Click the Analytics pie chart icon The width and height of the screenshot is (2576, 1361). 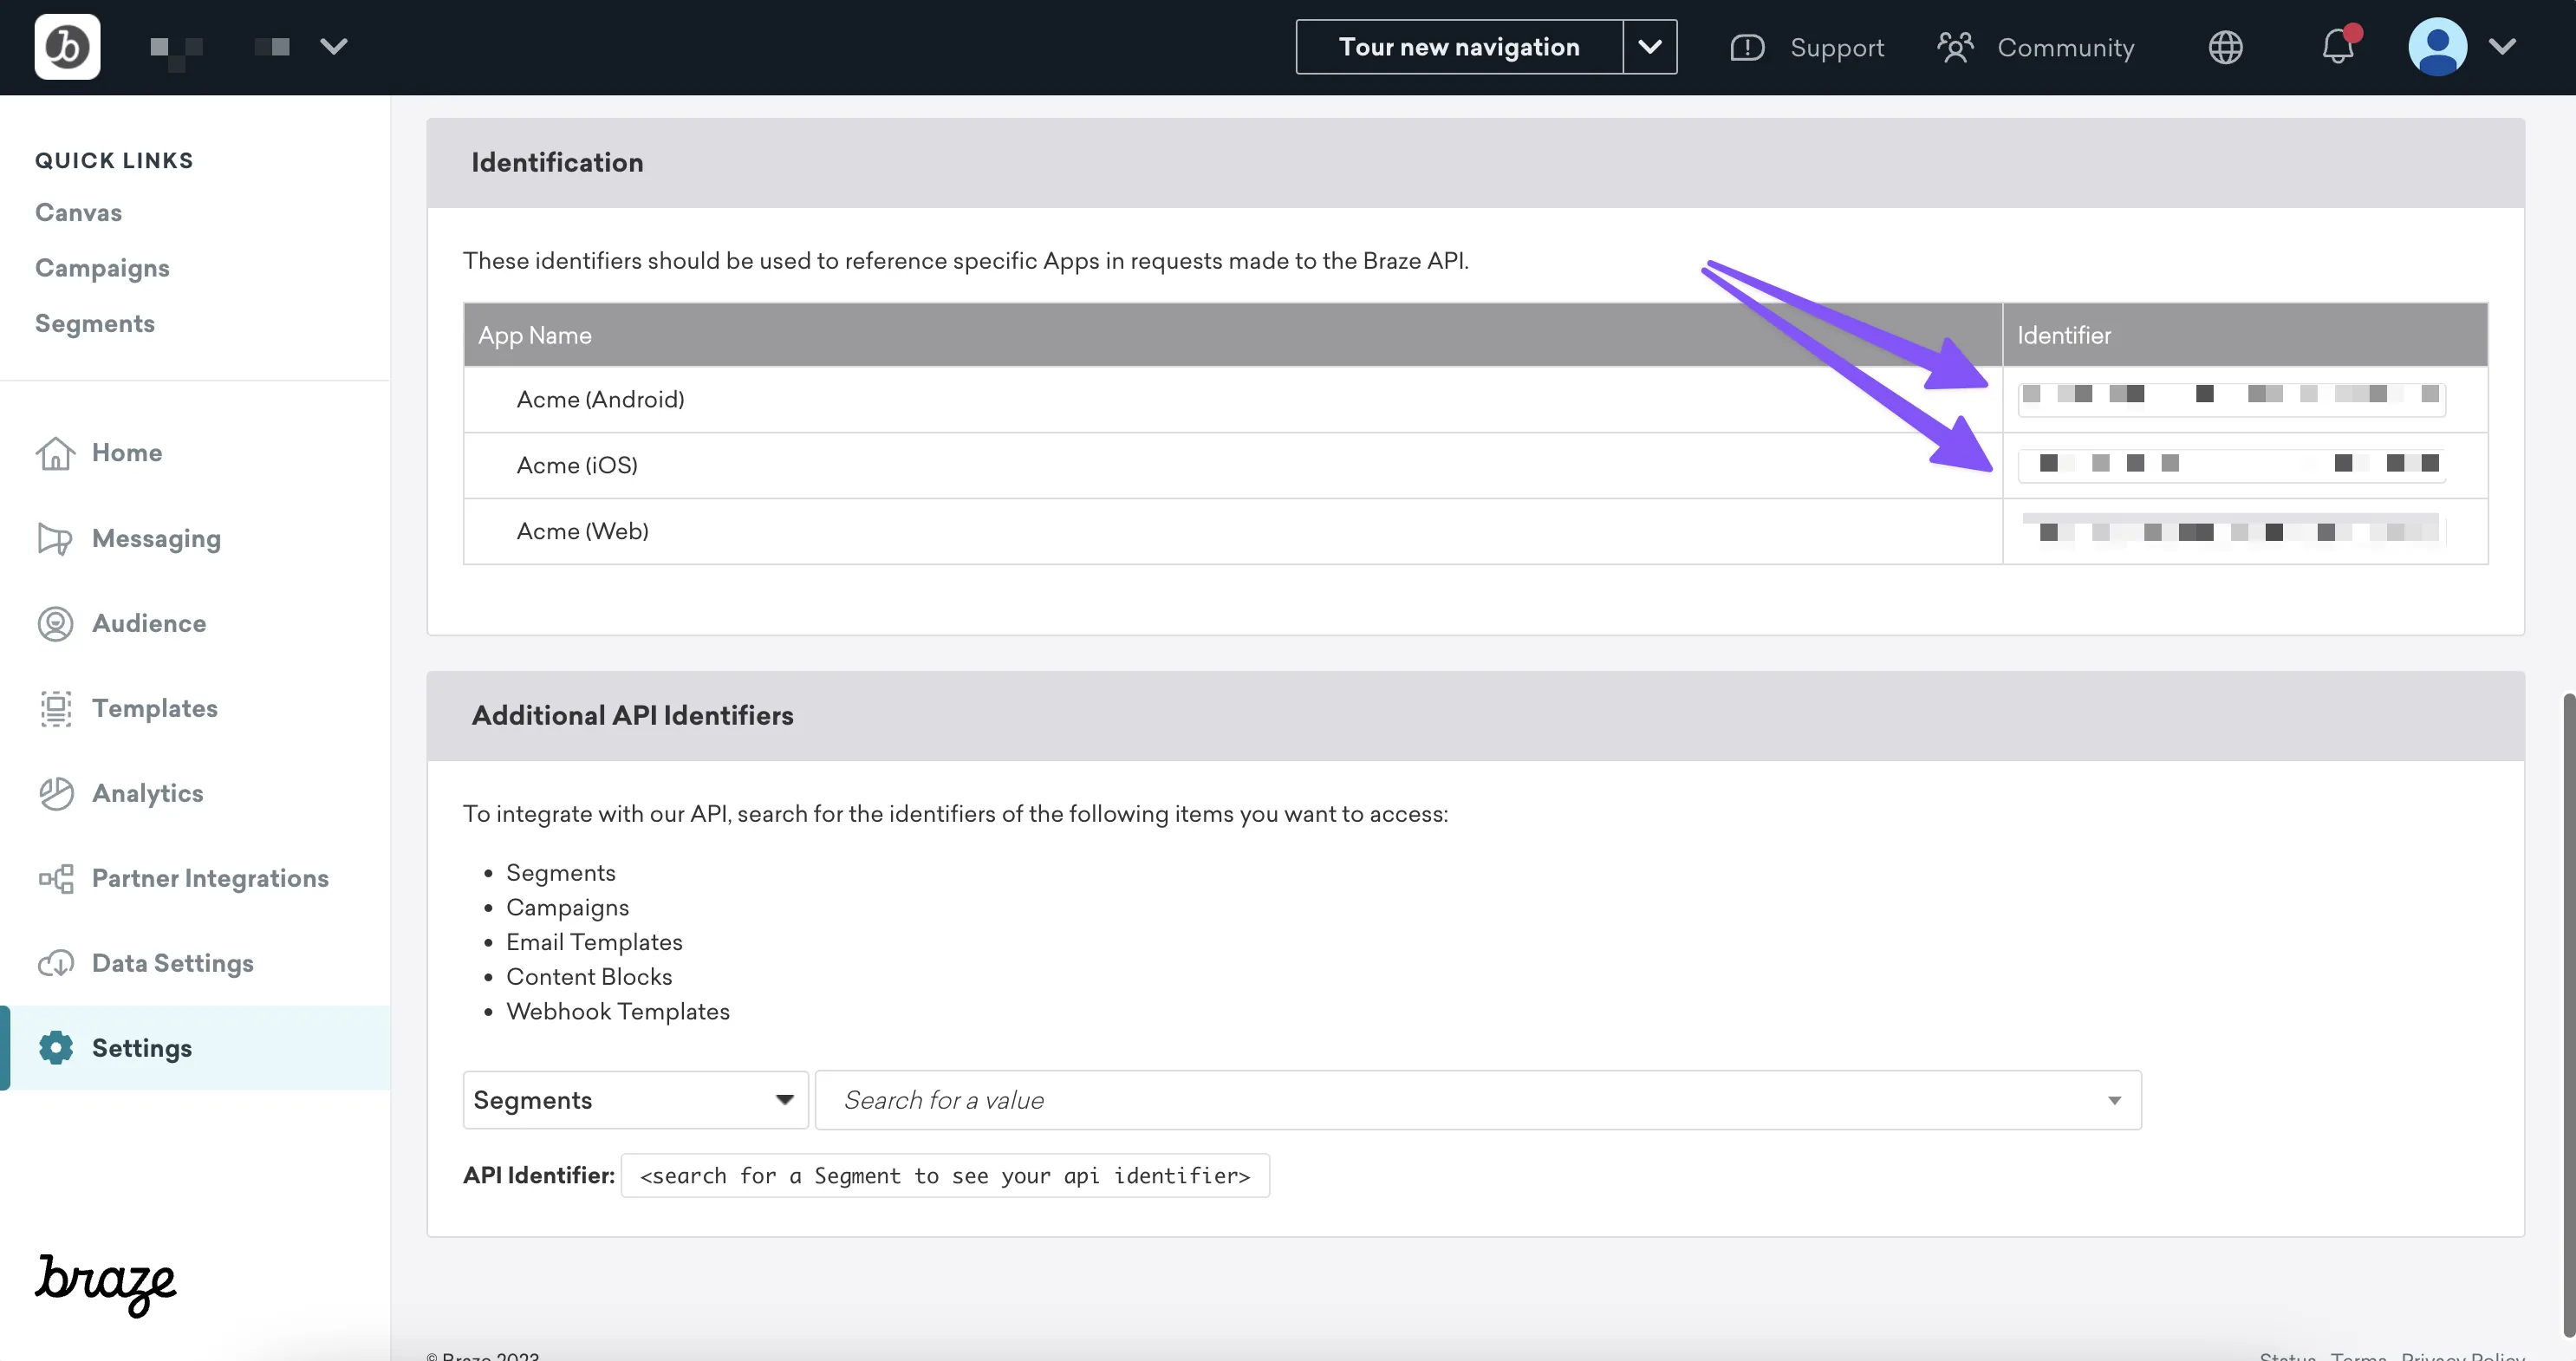55,793
